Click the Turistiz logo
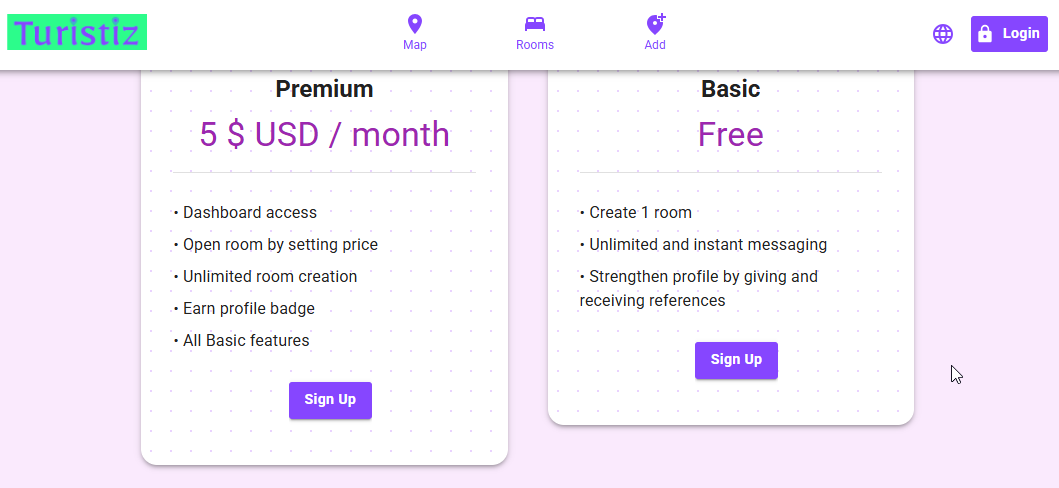Viewport: 1059px width, 488px height. pyautogui.click(x=77, y=32)
